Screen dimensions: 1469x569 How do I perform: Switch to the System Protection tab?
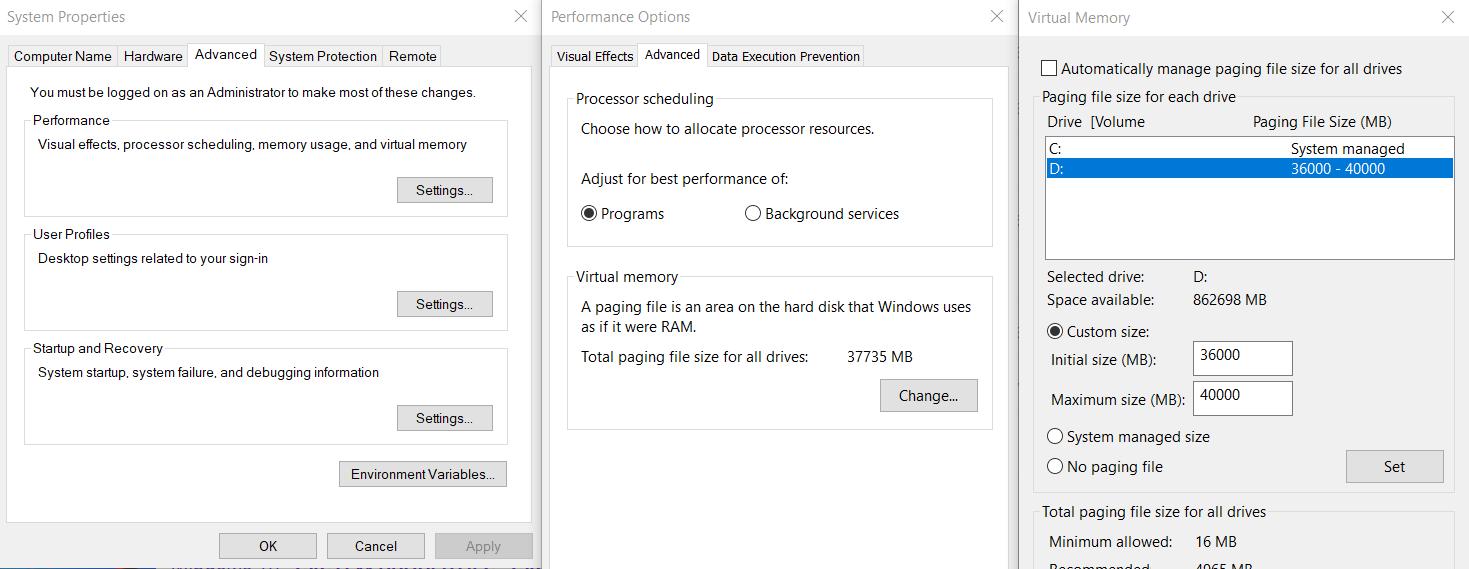323,57
